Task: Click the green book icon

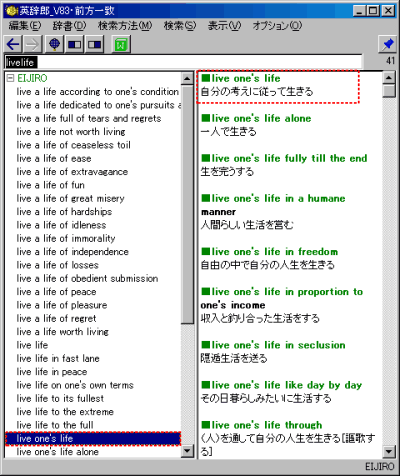Action: (x=121, y=44)
